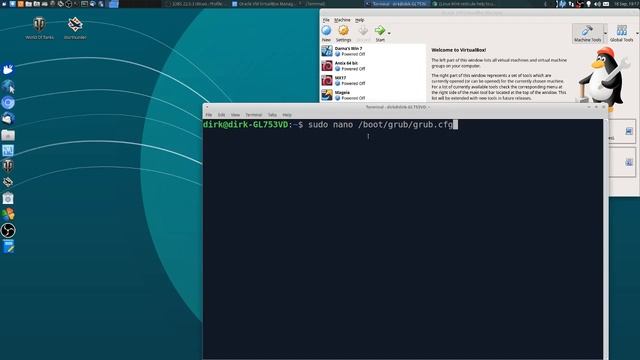Switch to the browser window taskbar button
640x360 pixels.
point(463,4)
